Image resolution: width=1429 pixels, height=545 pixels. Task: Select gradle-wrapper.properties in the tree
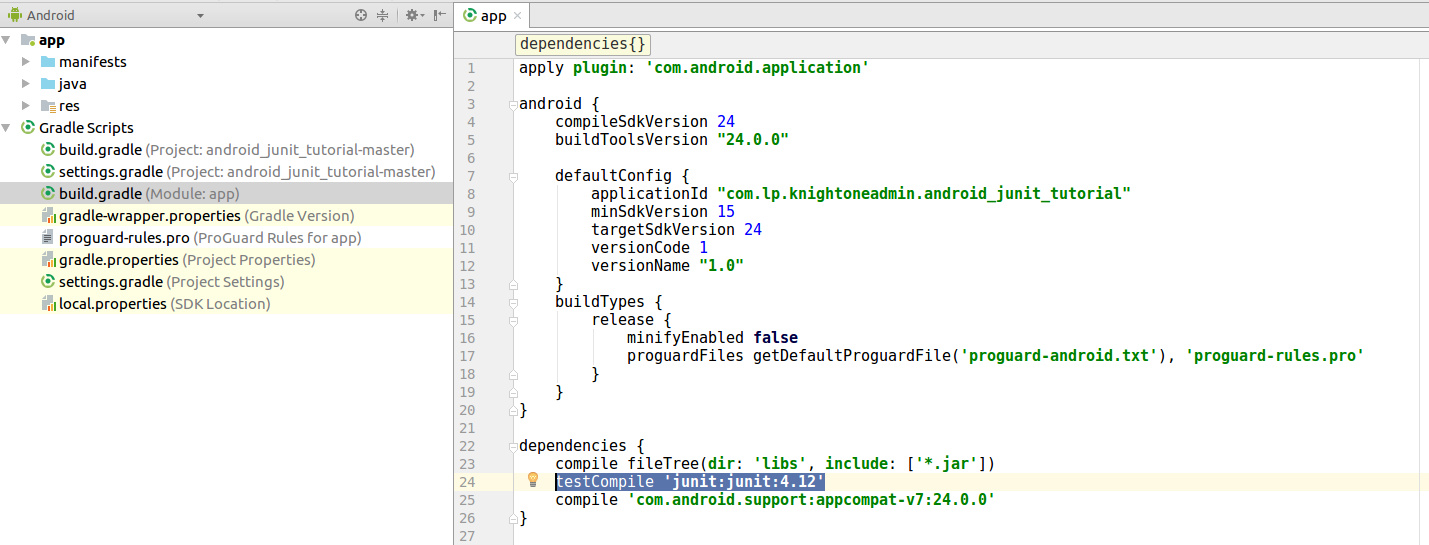point(149,216)
